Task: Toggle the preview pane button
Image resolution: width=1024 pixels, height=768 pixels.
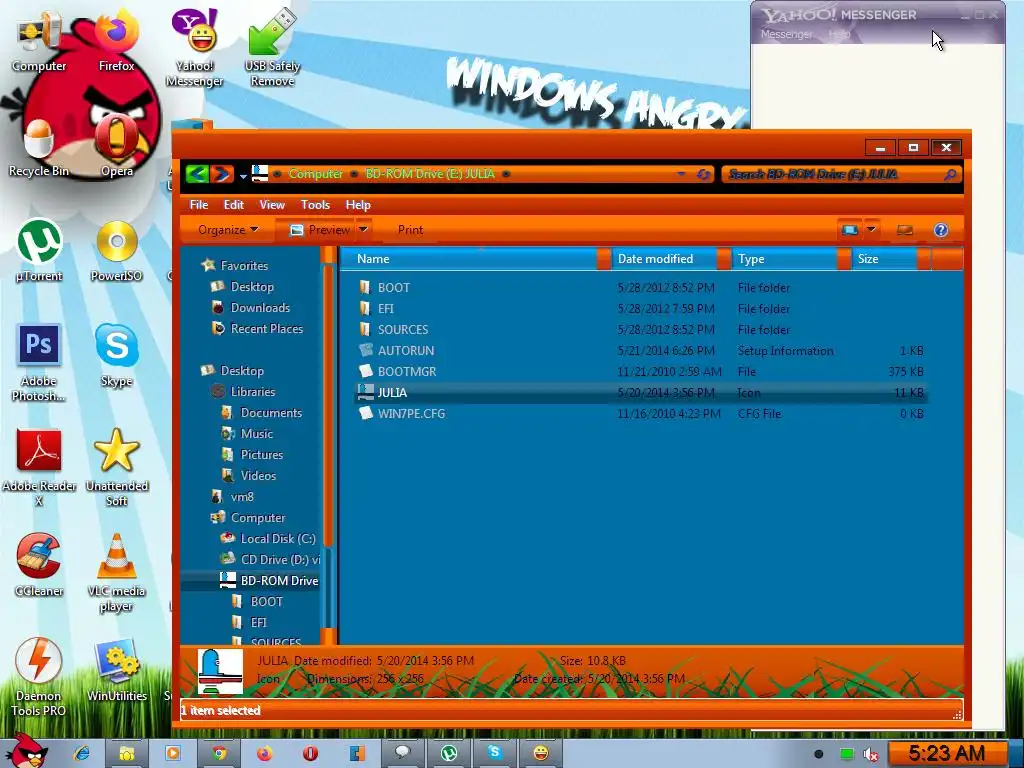Action: 904,230
